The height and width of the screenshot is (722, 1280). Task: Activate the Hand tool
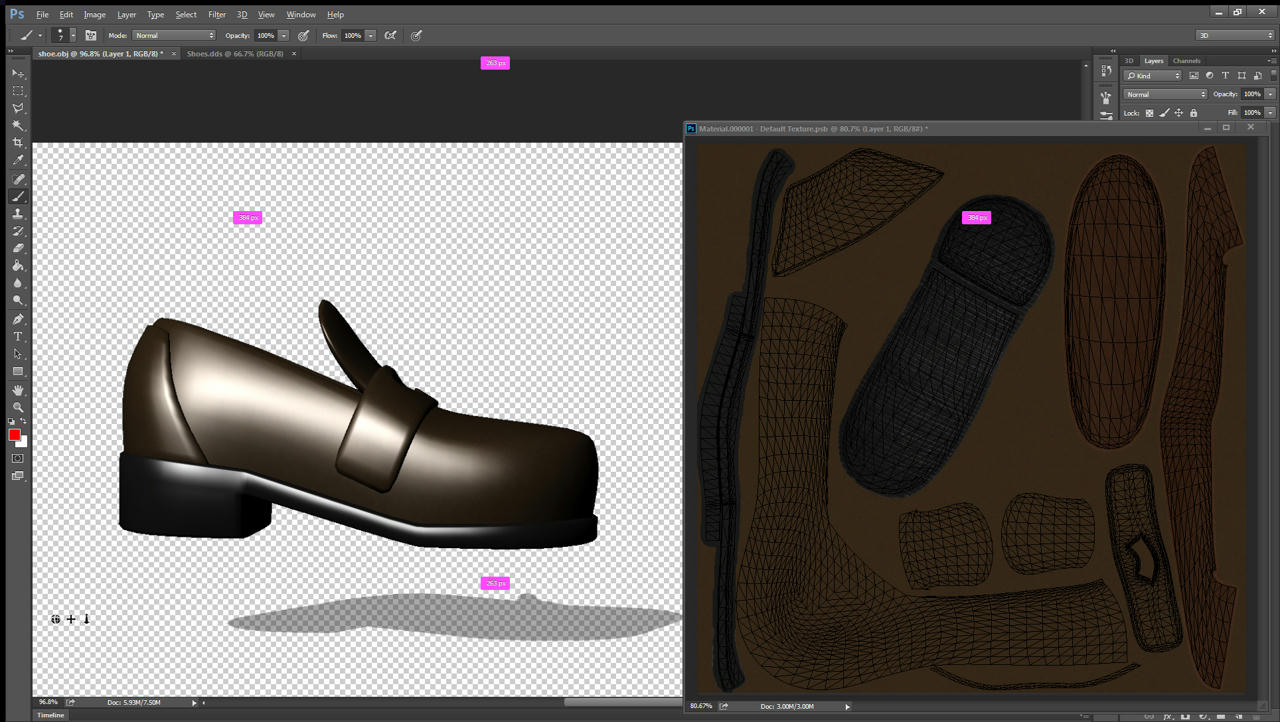pos(18,390)
